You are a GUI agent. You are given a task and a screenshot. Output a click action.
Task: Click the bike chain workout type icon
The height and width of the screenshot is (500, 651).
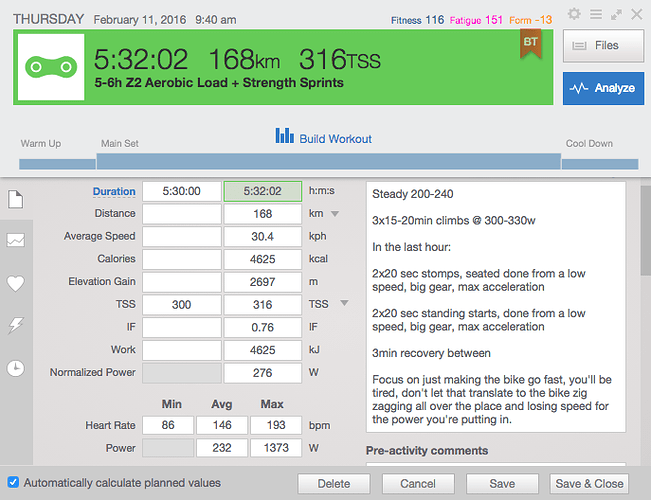(51, 67)
